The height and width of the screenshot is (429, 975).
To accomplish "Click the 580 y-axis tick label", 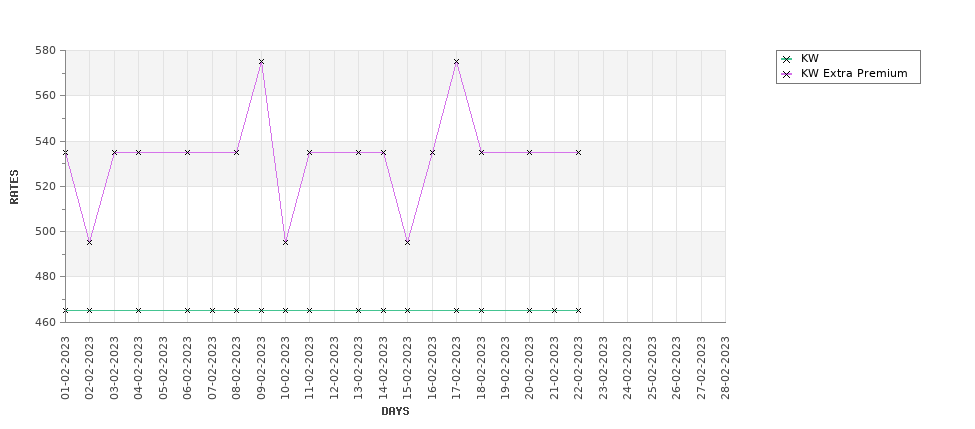I will pyautogui.click(x=47, y=50).
